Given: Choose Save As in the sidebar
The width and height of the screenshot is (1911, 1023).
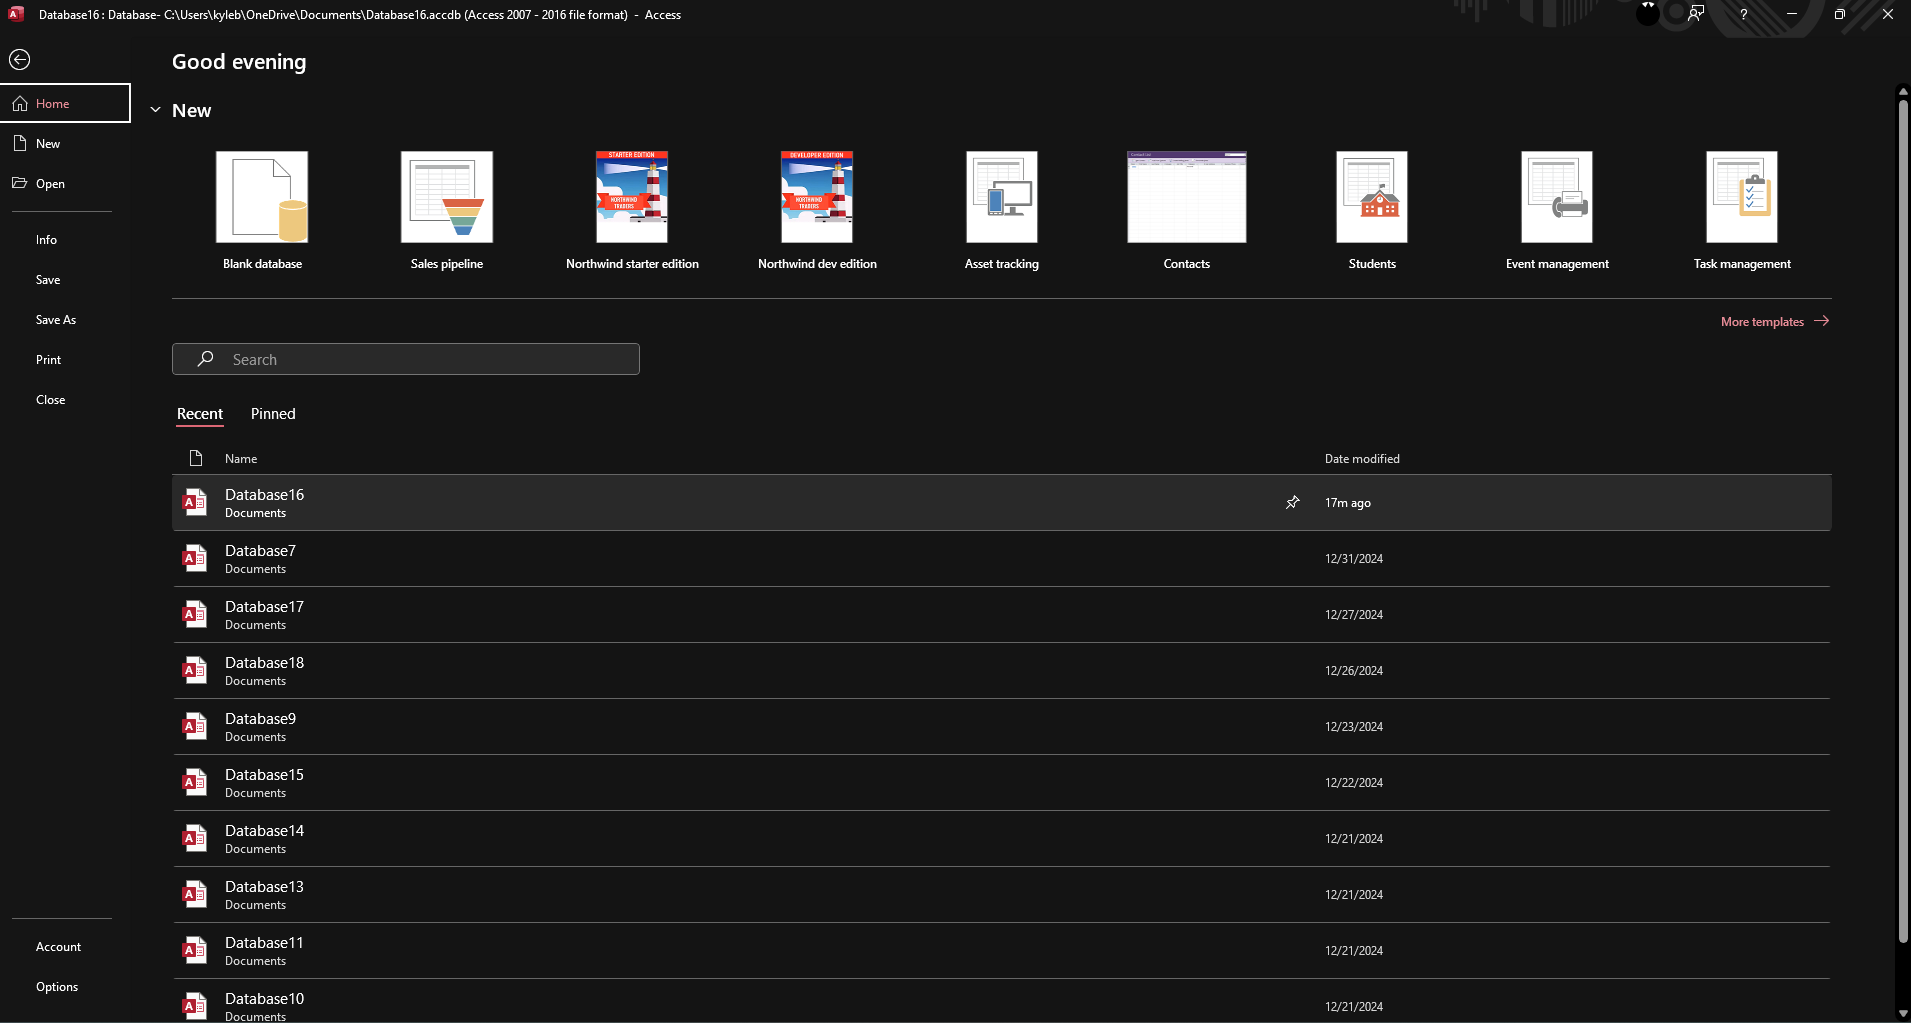Looking at the screenshot, I should tap(56, 320).
